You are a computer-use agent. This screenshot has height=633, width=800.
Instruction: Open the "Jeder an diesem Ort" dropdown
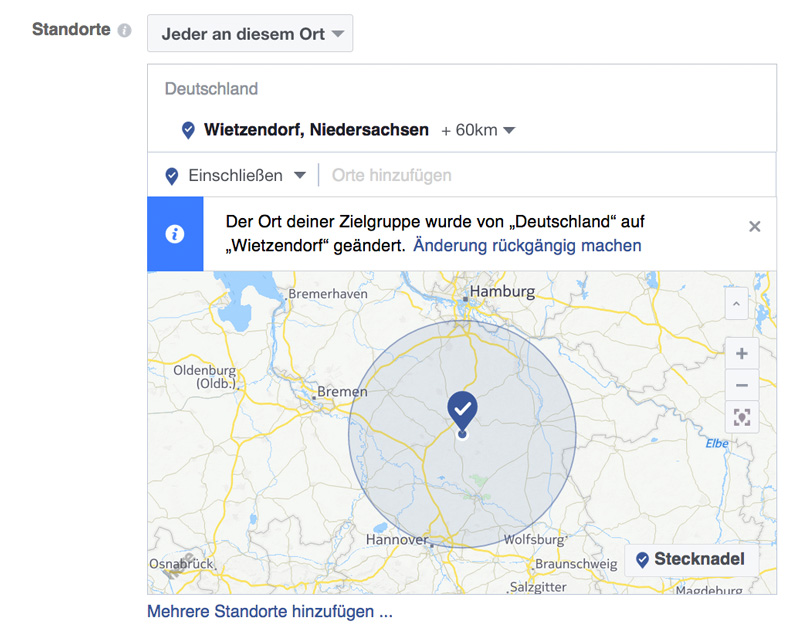pyautogui.click(x=250, y=33)
